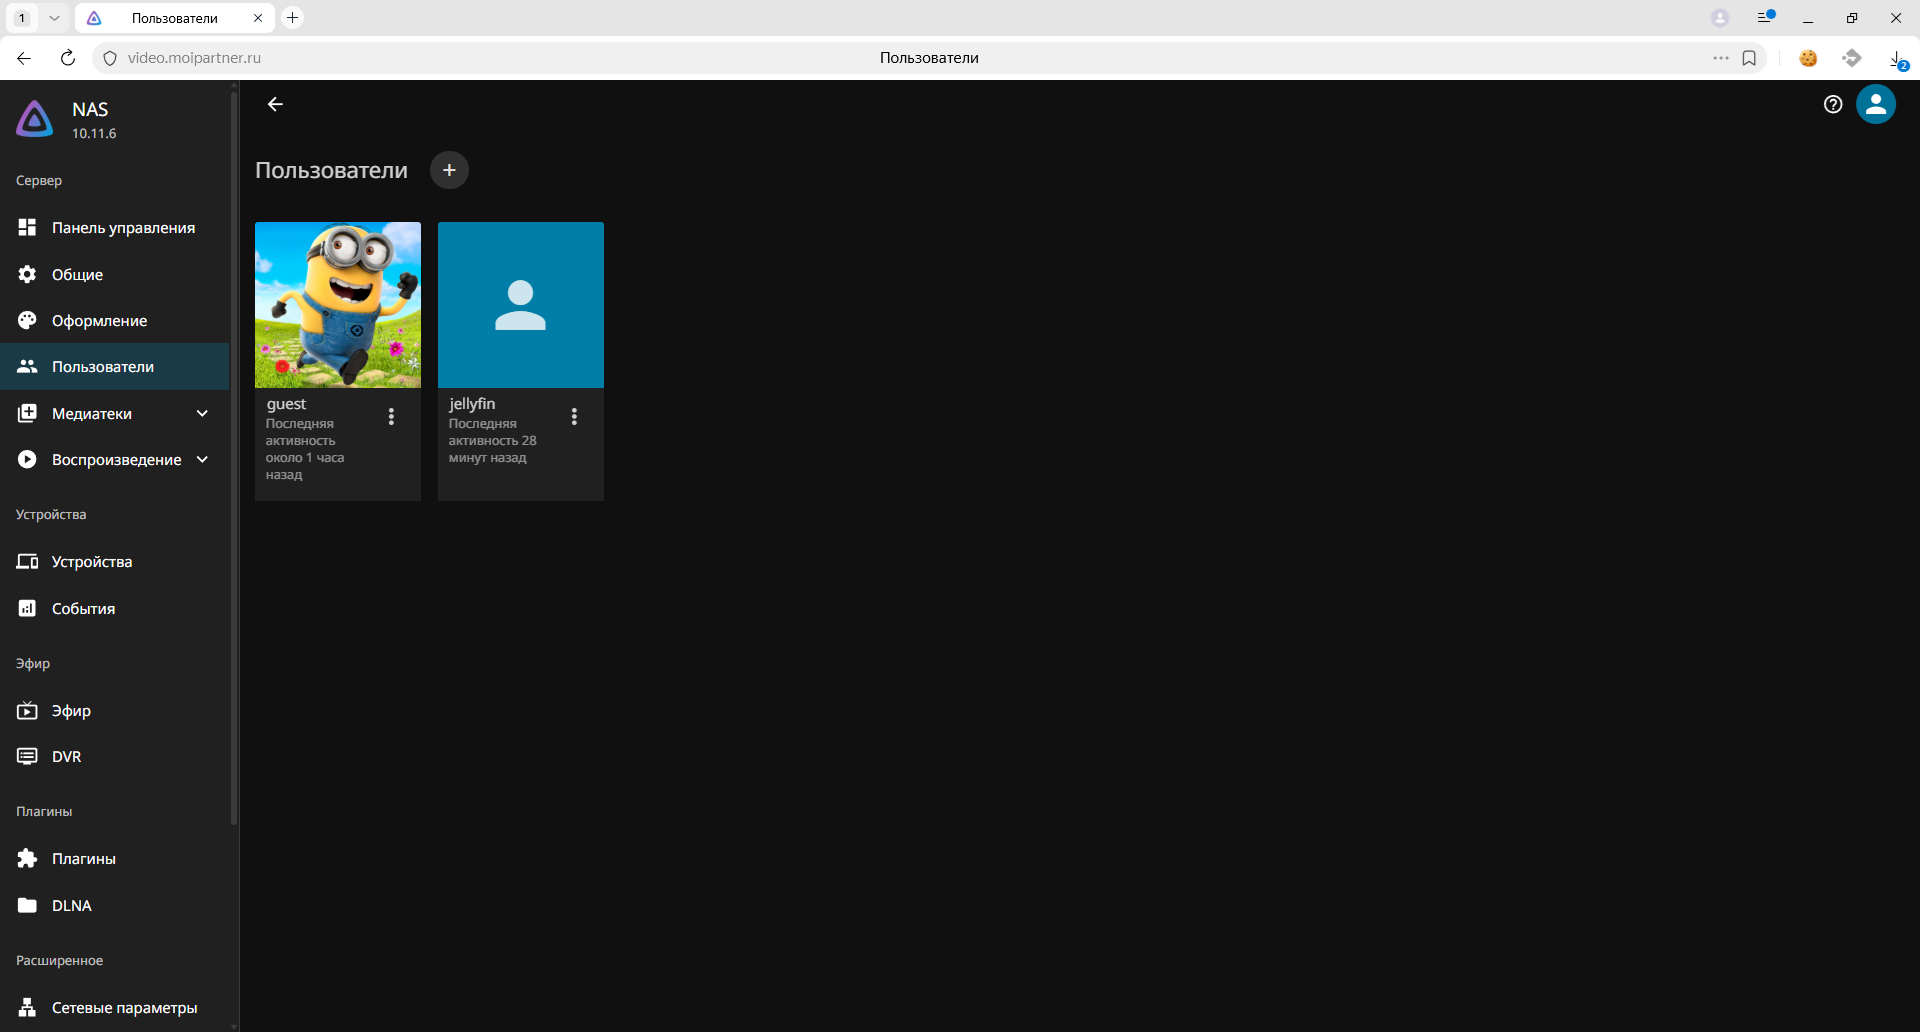The image size is (1920, 1032).
Task: Open the user profile avatar menu
Action: pos(1875,104)
